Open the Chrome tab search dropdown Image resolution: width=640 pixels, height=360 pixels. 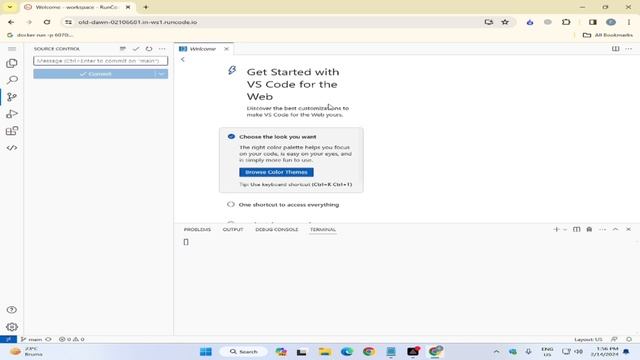click(10, 7)
